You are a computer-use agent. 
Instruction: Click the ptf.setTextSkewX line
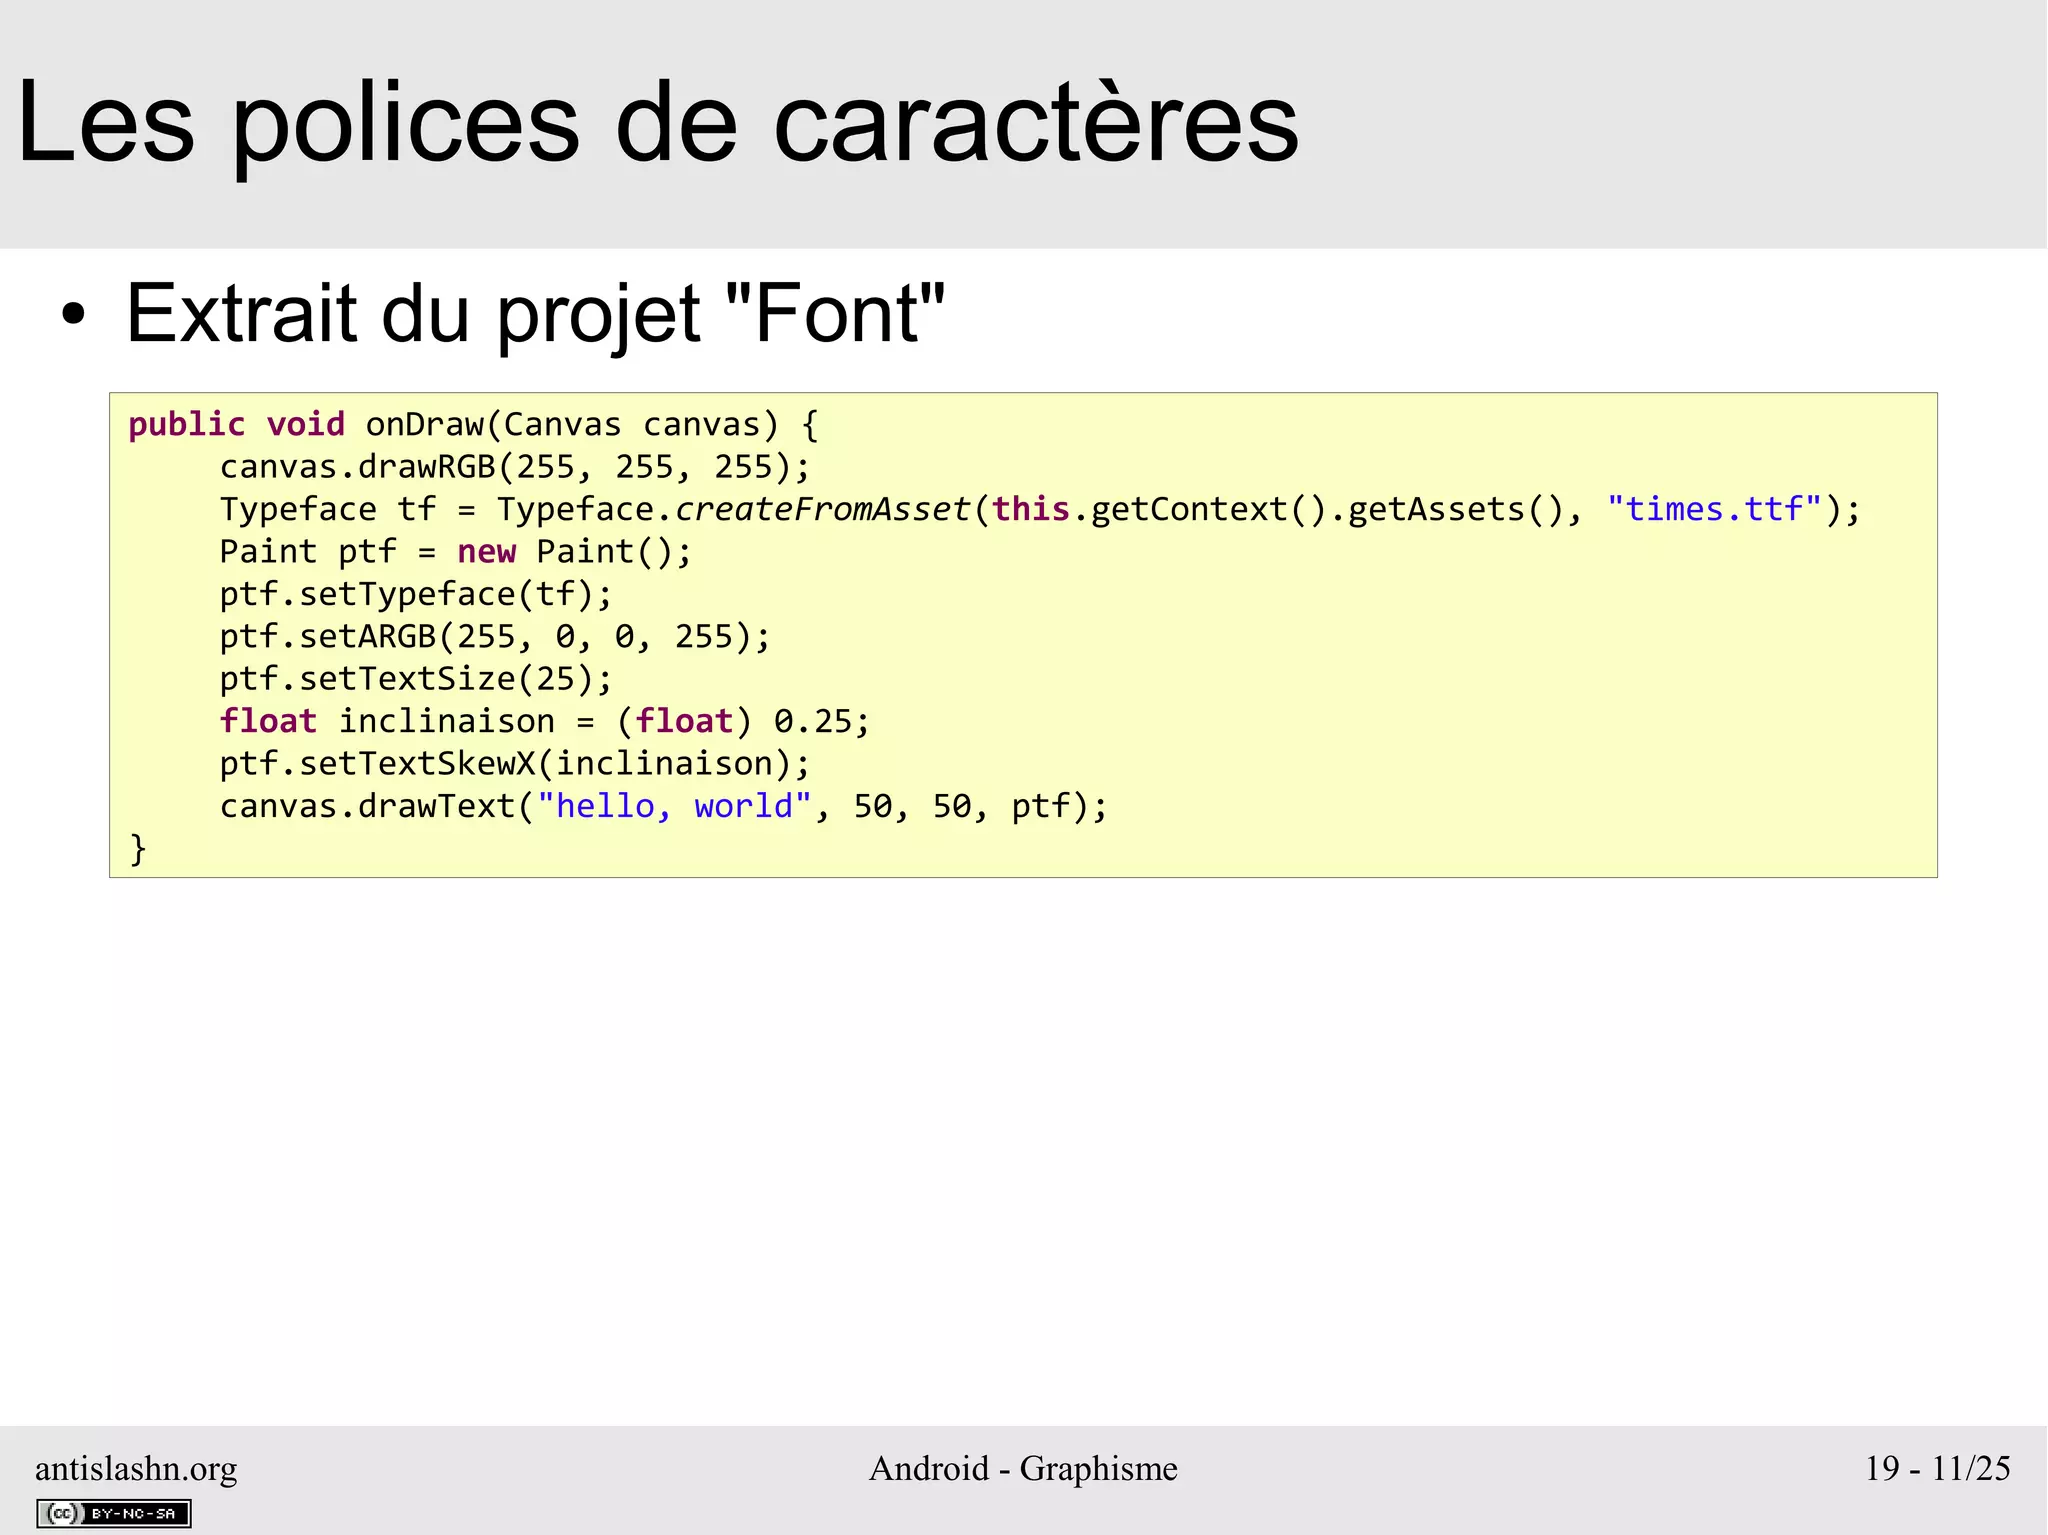(x=514, y=764)
